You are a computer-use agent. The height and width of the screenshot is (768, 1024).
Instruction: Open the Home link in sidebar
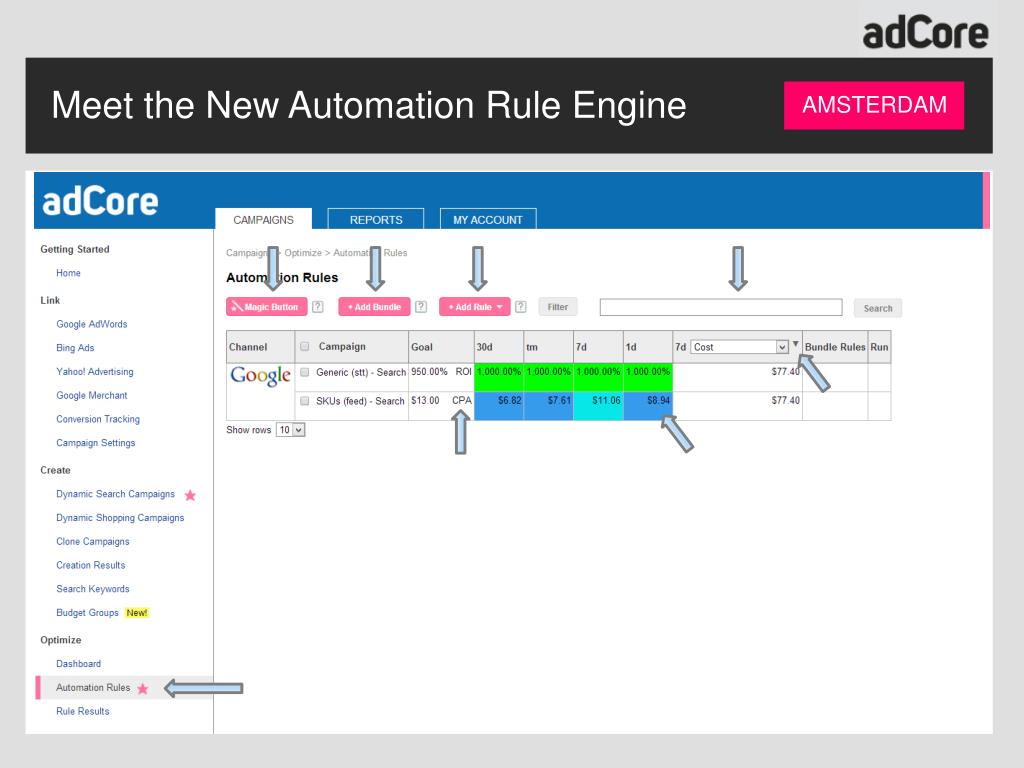[69, 273]
